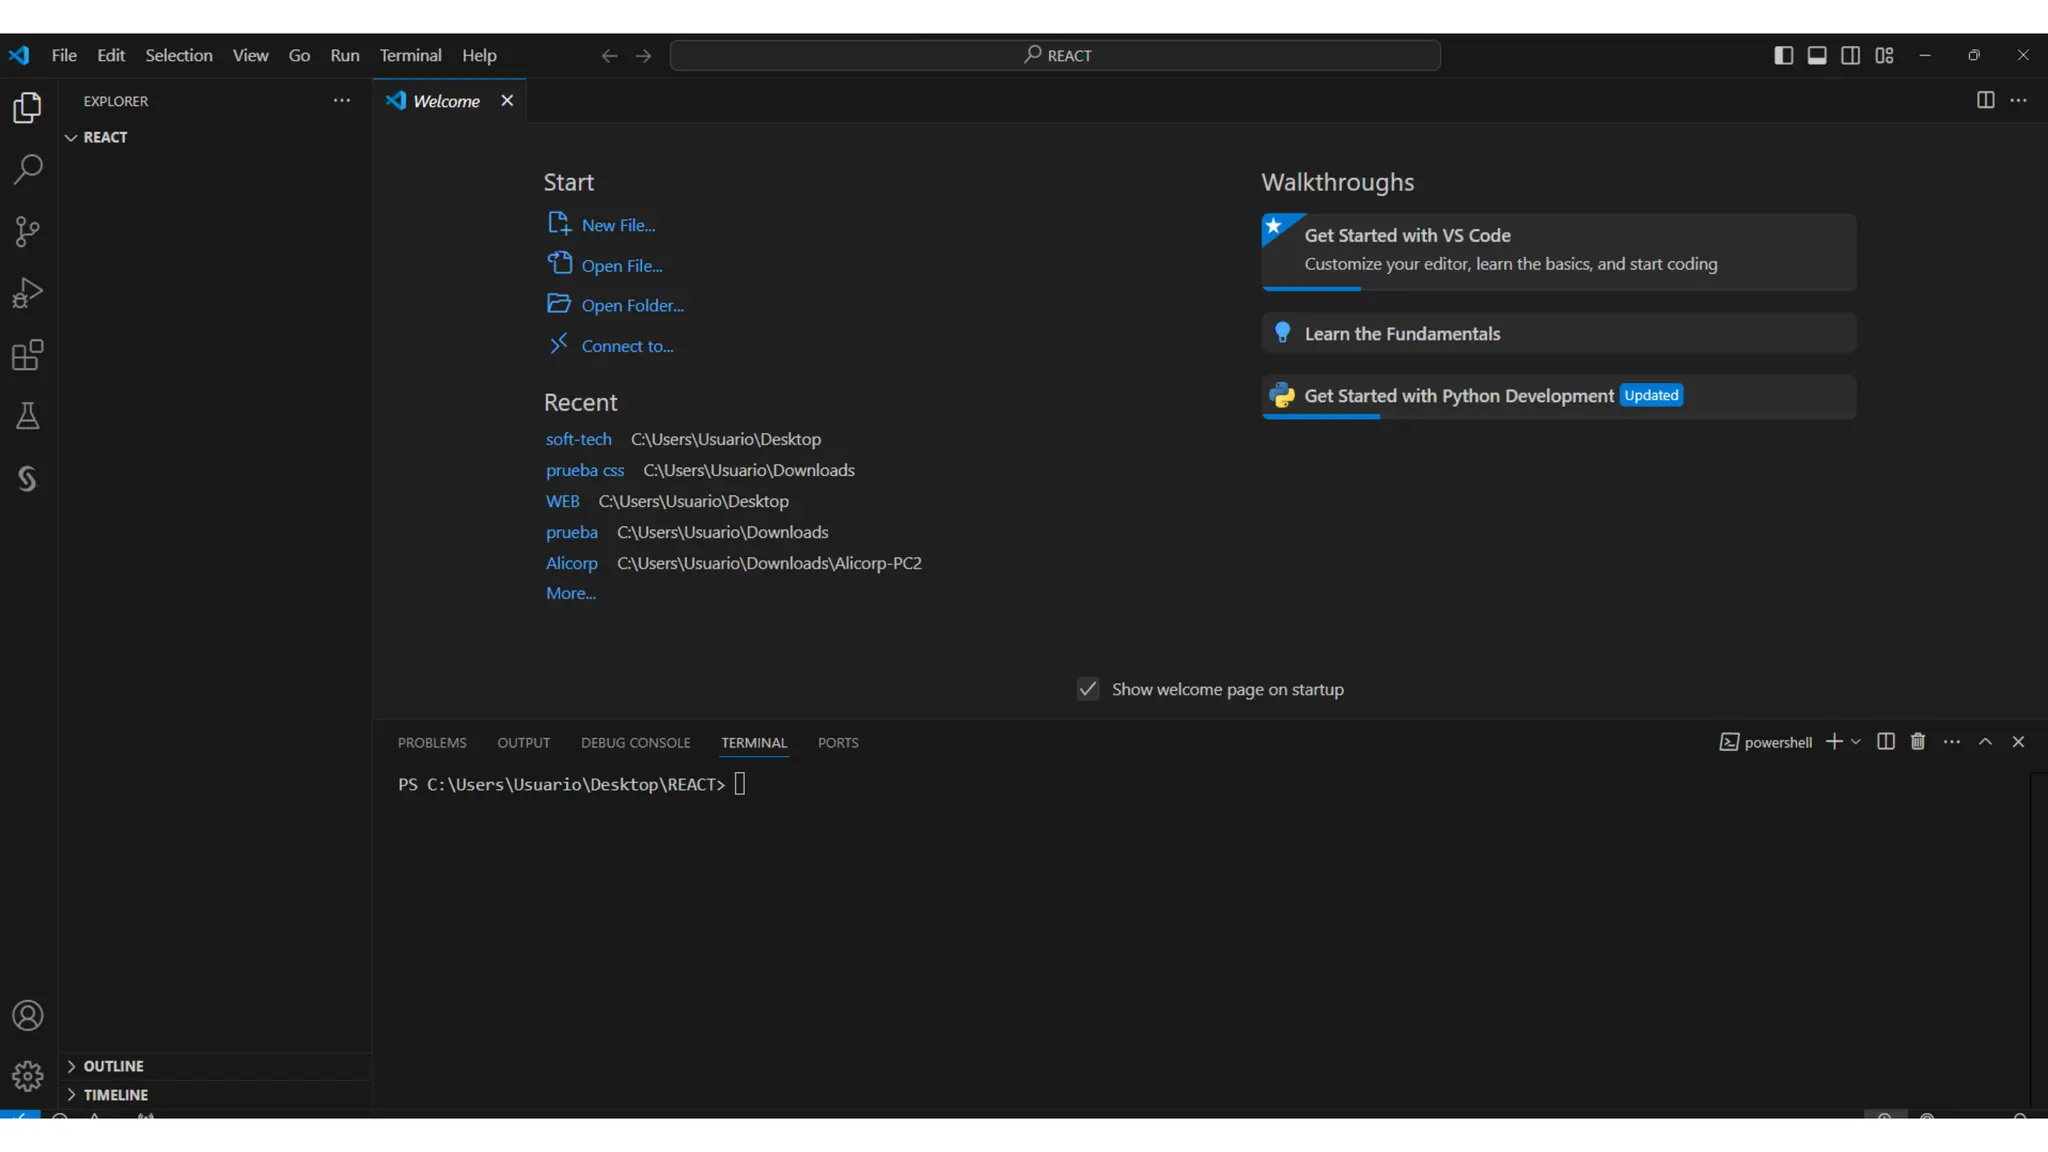Image resolution: width=2048 pixels, height=1152 pixels.
Task: Open Get Started with VS Code walkthrough
Action: [1558, 251]
